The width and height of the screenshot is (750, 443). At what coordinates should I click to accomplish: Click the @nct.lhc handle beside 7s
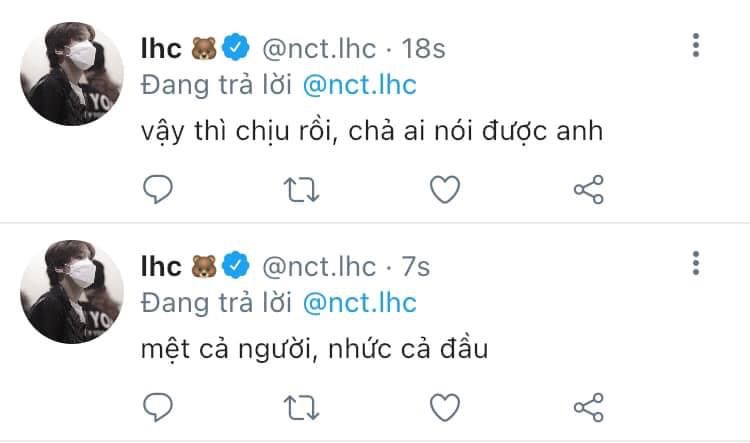click(319, 266)
